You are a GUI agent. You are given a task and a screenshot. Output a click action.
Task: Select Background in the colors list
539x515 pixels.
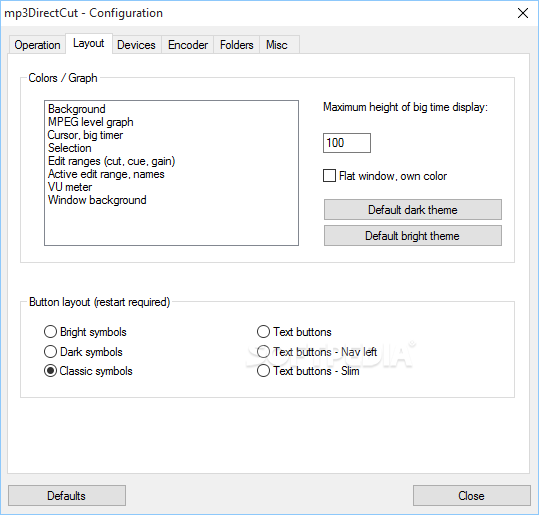click(171, 109)
